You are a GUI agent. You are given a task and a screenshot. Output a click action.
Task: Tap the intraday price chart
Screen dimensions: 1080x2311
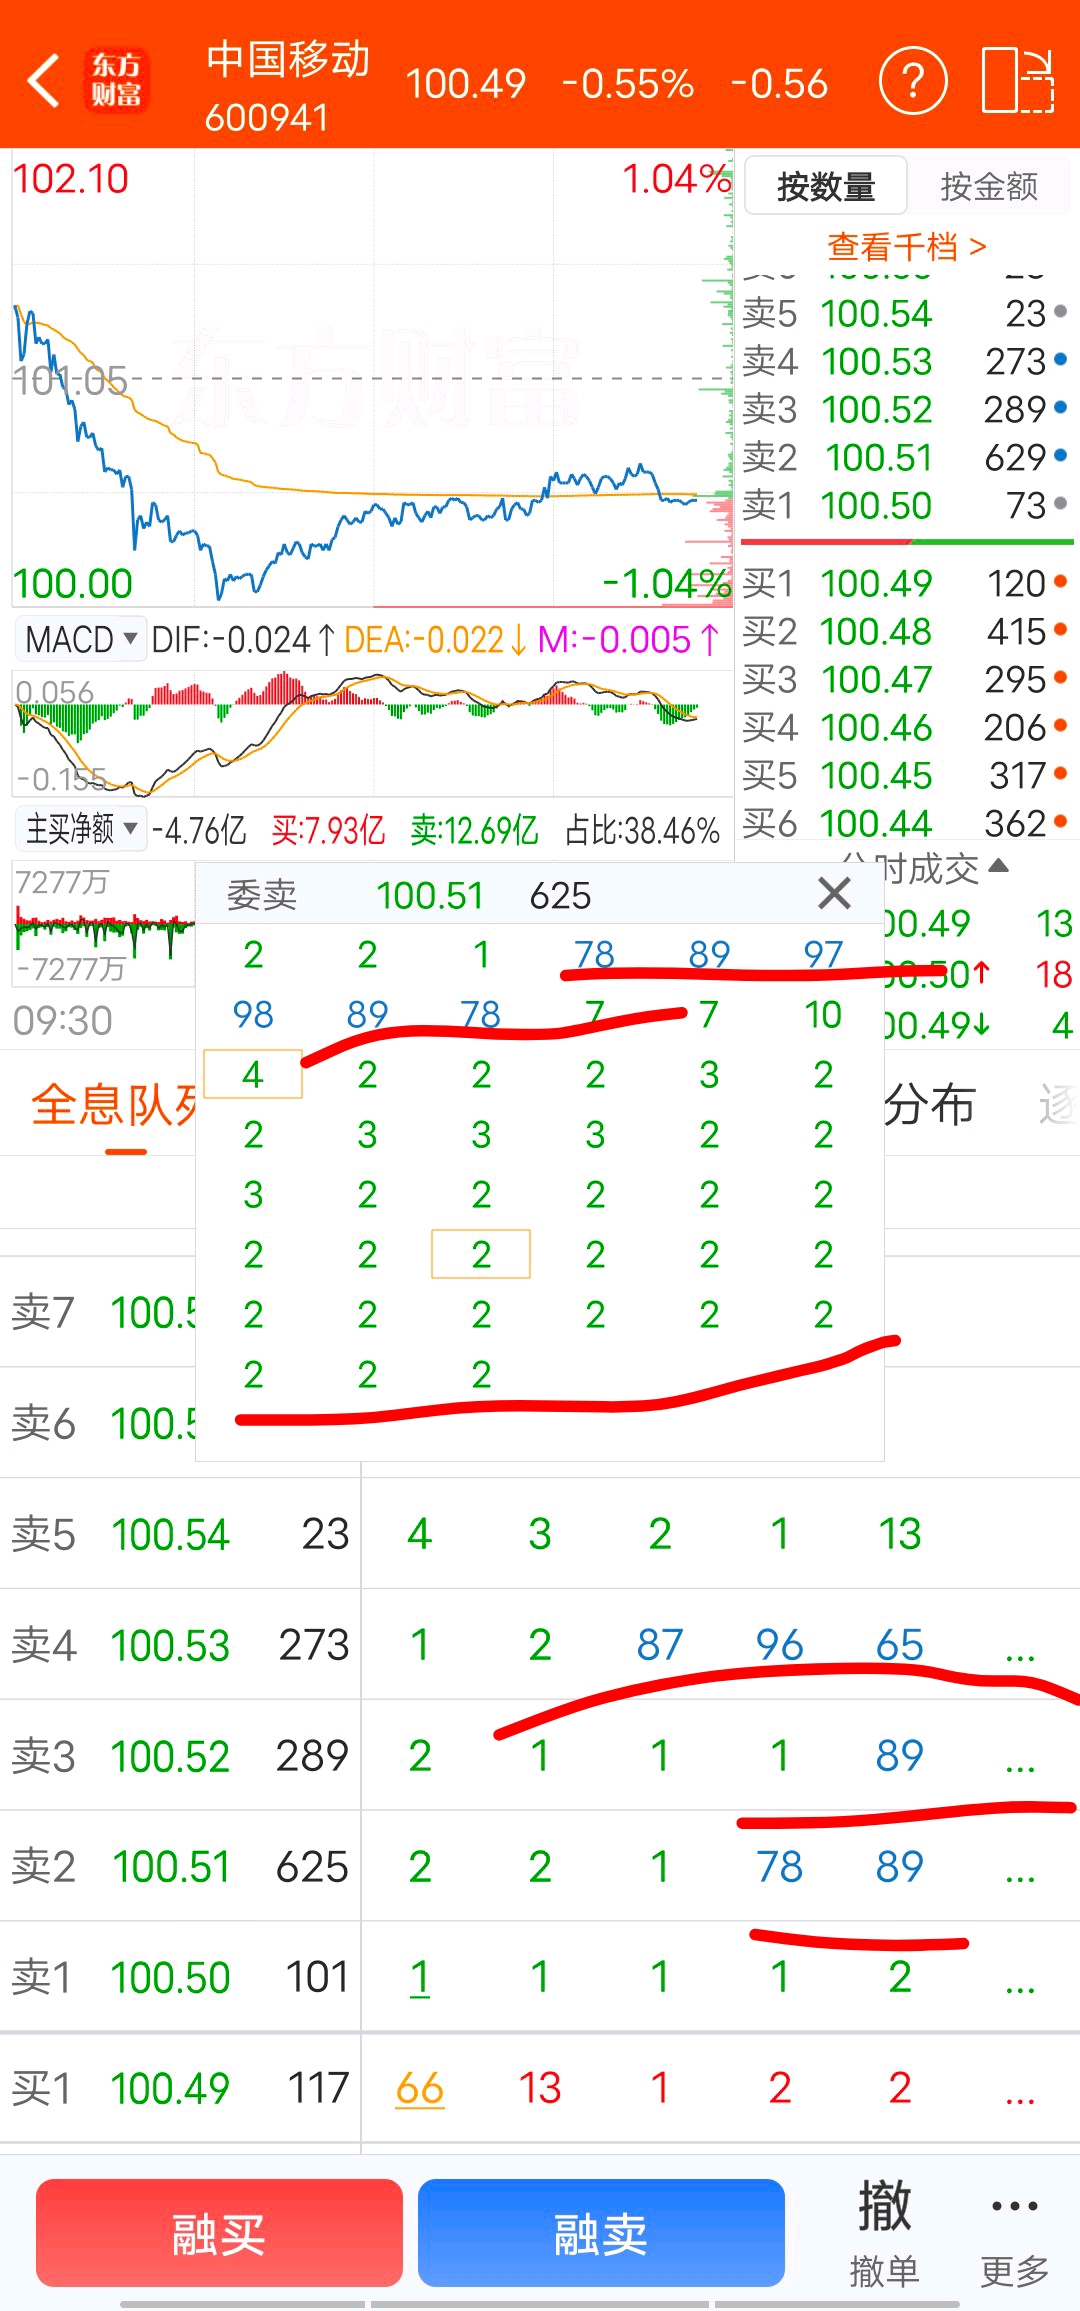372,378
